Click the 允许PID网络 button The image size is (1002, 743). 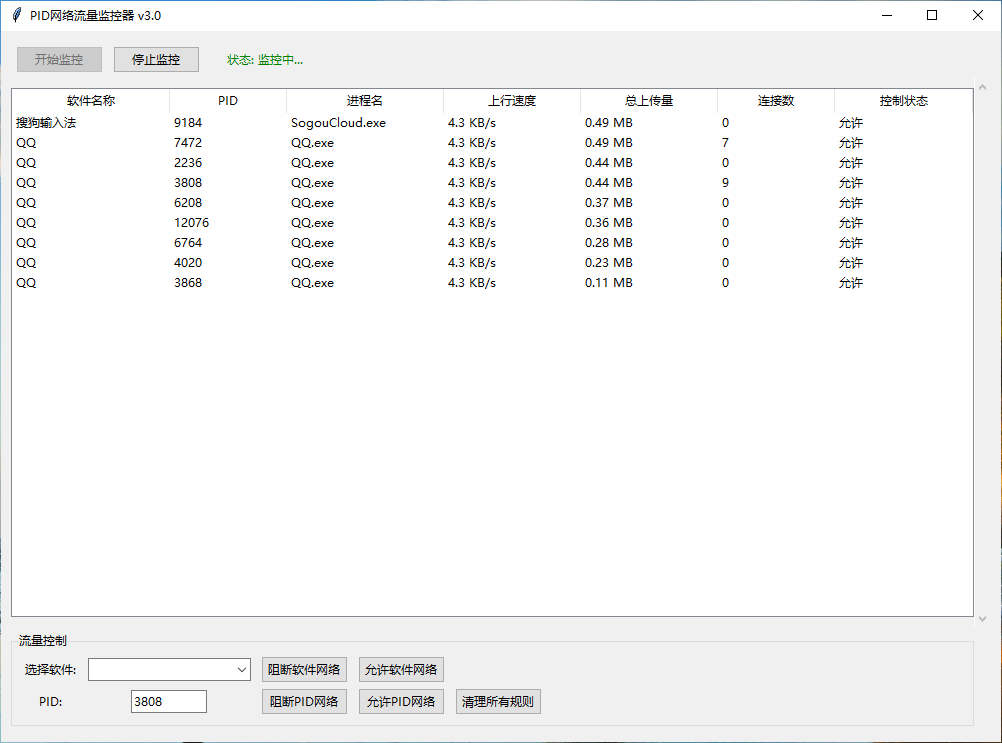point(401,702)
